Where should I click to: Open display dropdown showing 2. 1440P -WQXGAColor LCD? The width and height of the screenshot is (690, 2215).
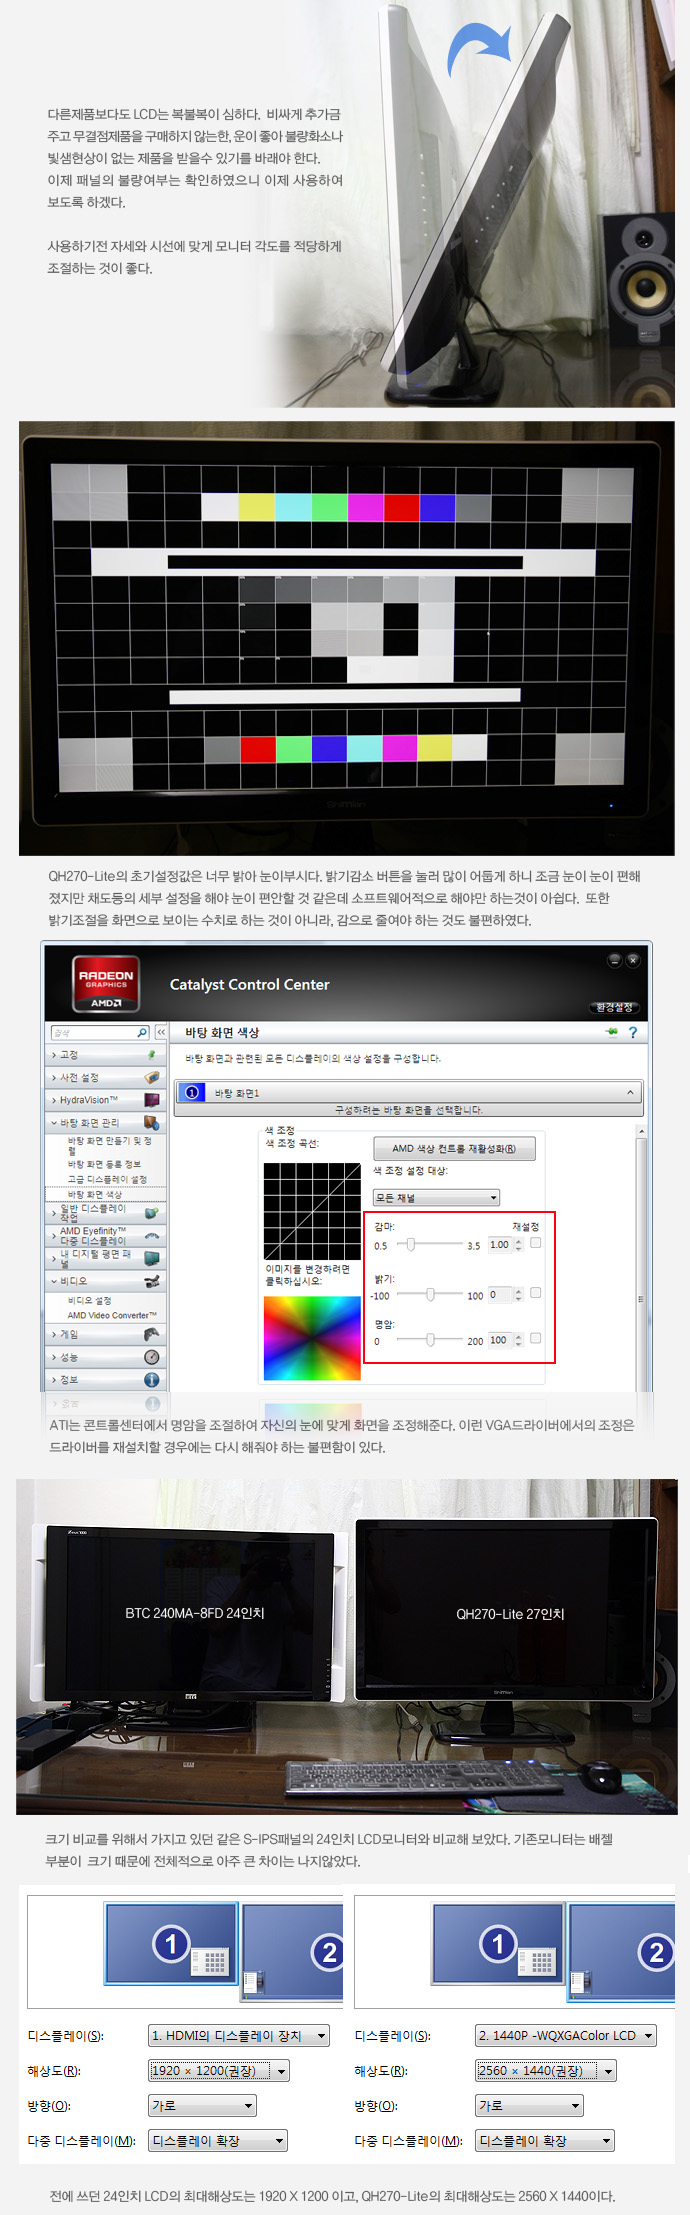click(x=566, y=2035)
